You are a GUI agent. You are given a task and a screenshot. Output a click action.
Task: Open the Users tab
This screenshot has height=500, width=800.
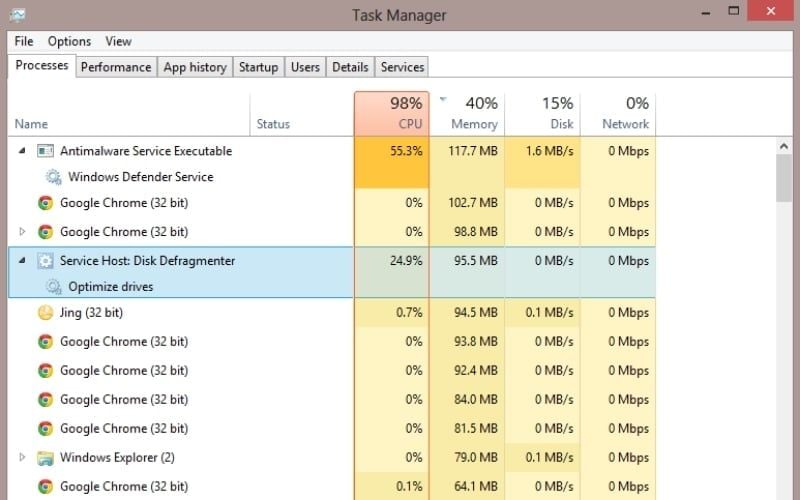[x=305, y=67]
